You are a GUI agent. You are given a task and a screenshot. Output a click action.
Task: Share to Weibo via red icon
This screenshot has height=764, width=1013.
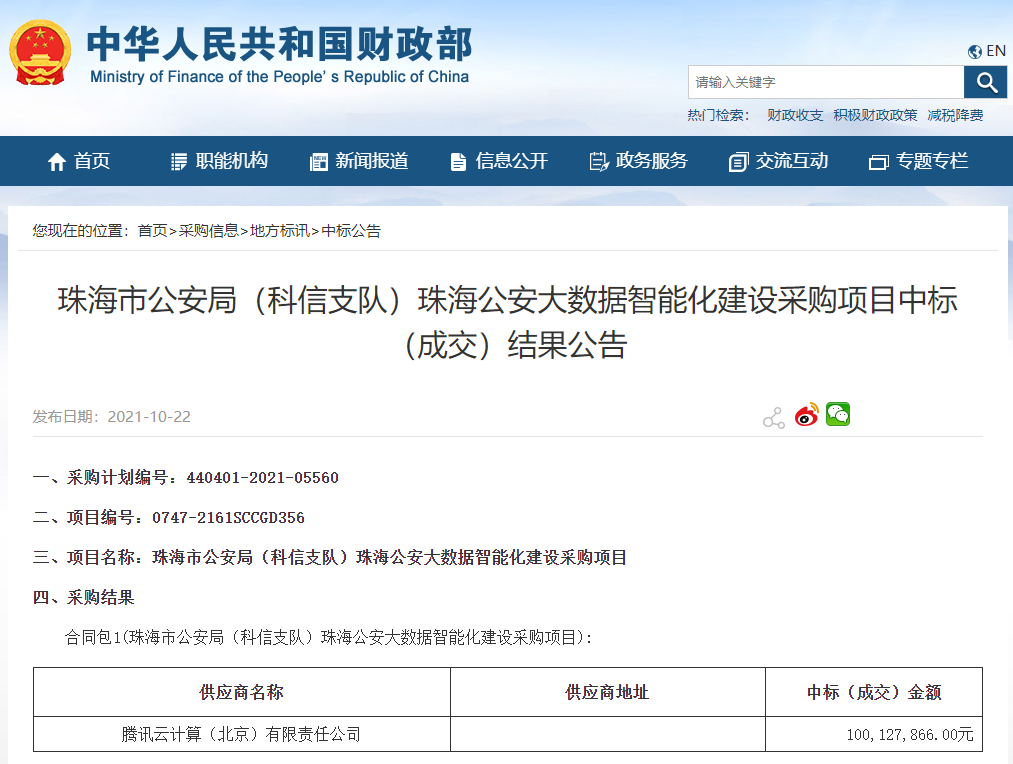point(806,415)
